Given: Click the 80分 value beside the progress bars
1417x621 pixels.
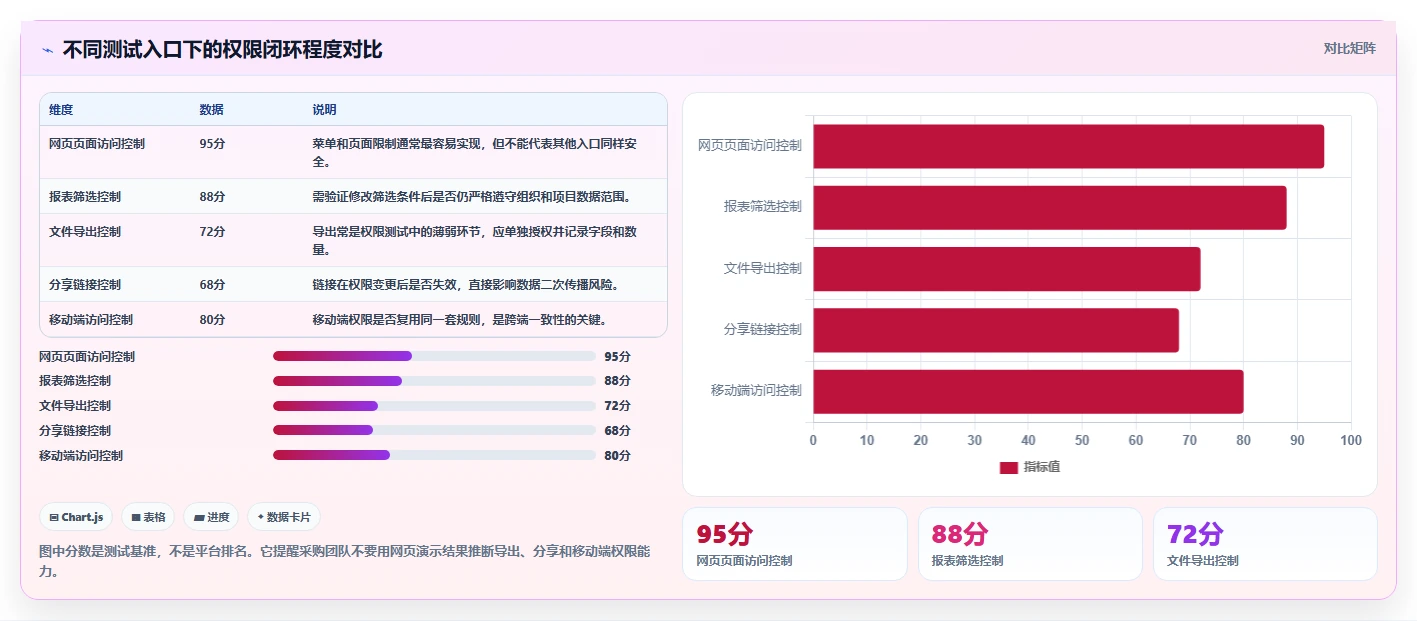Looking at the screenshot, I should pos(618,456).
